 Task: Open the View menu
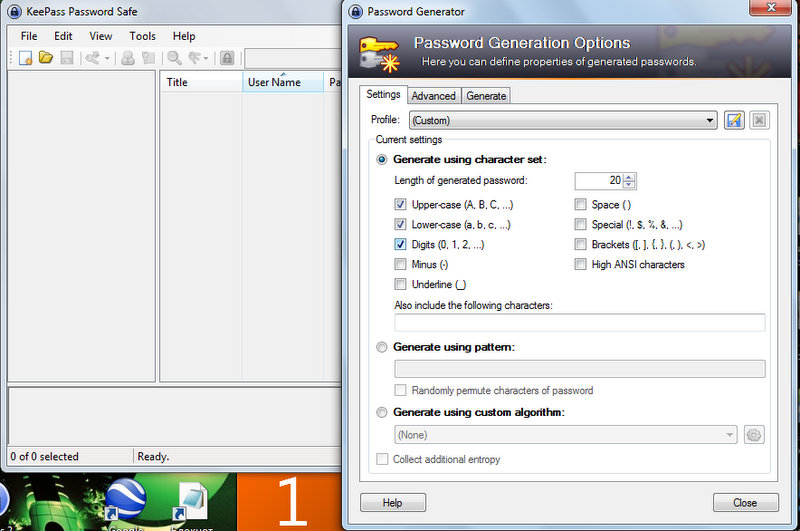point(101,36)
